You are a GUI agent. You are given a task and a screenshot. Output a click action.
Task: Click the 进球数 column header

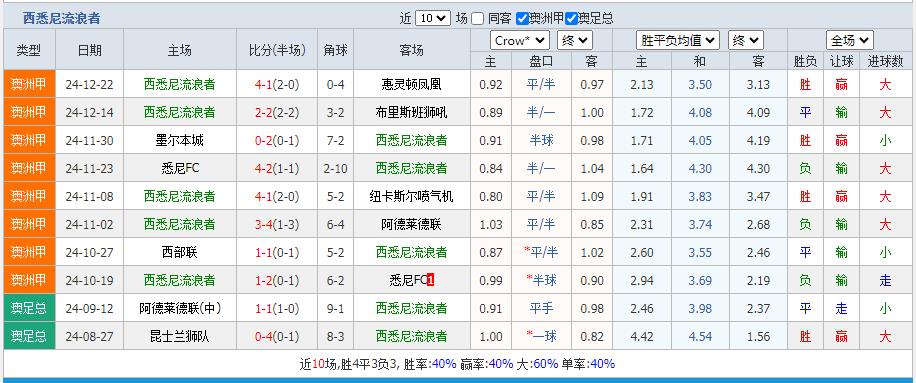pos(885,61)
